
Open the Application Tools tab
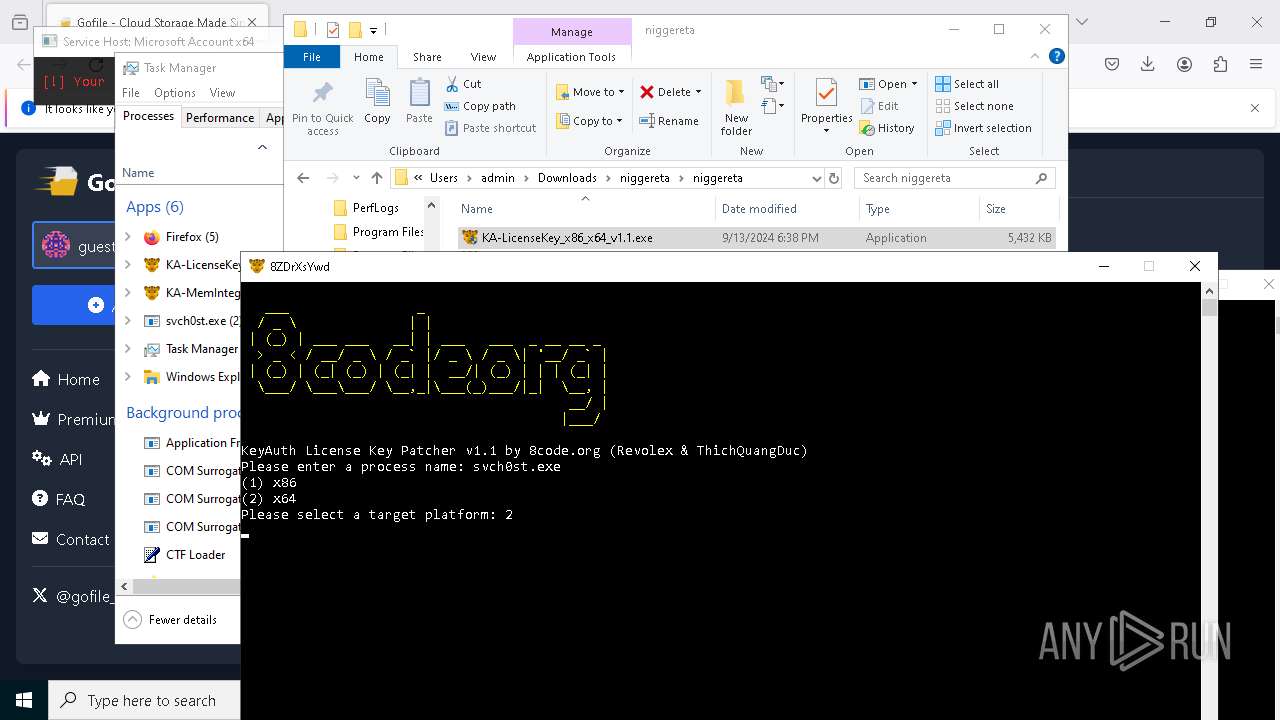pyautogui.click(x=571, y=57)
